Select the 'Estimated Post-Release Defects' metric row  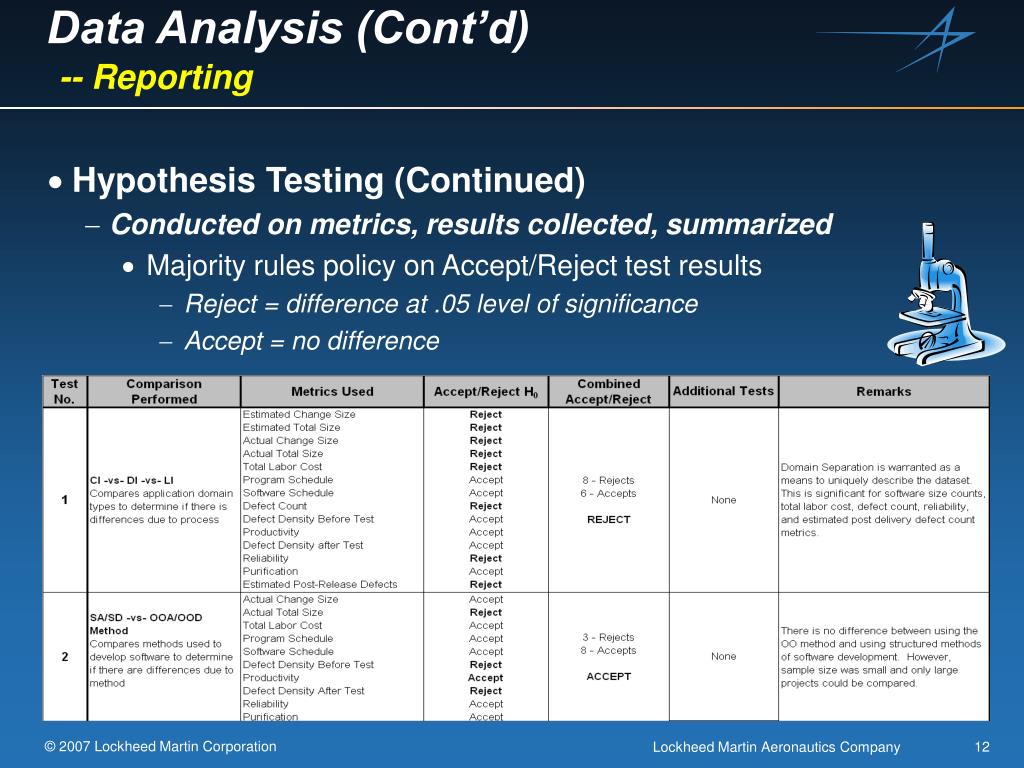pos(320,584)
